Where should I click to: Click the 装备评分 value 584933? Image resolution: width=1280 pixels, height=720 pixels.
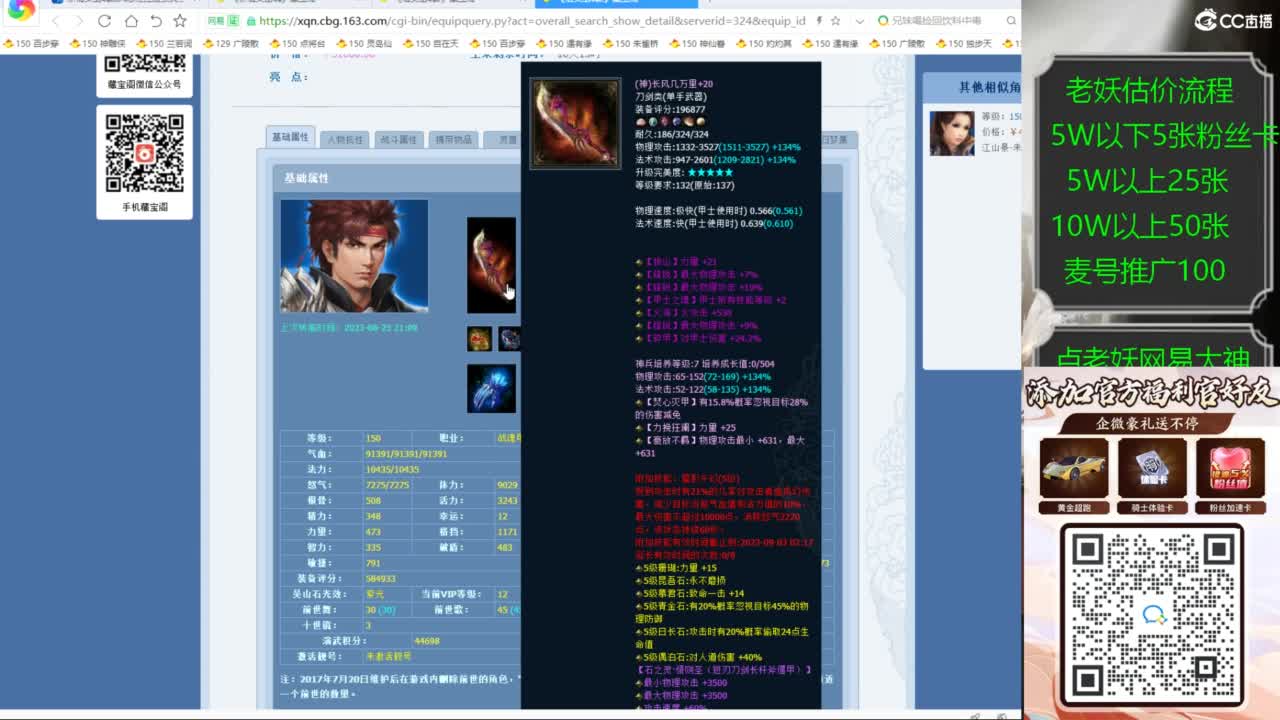[x=381, y=578]
